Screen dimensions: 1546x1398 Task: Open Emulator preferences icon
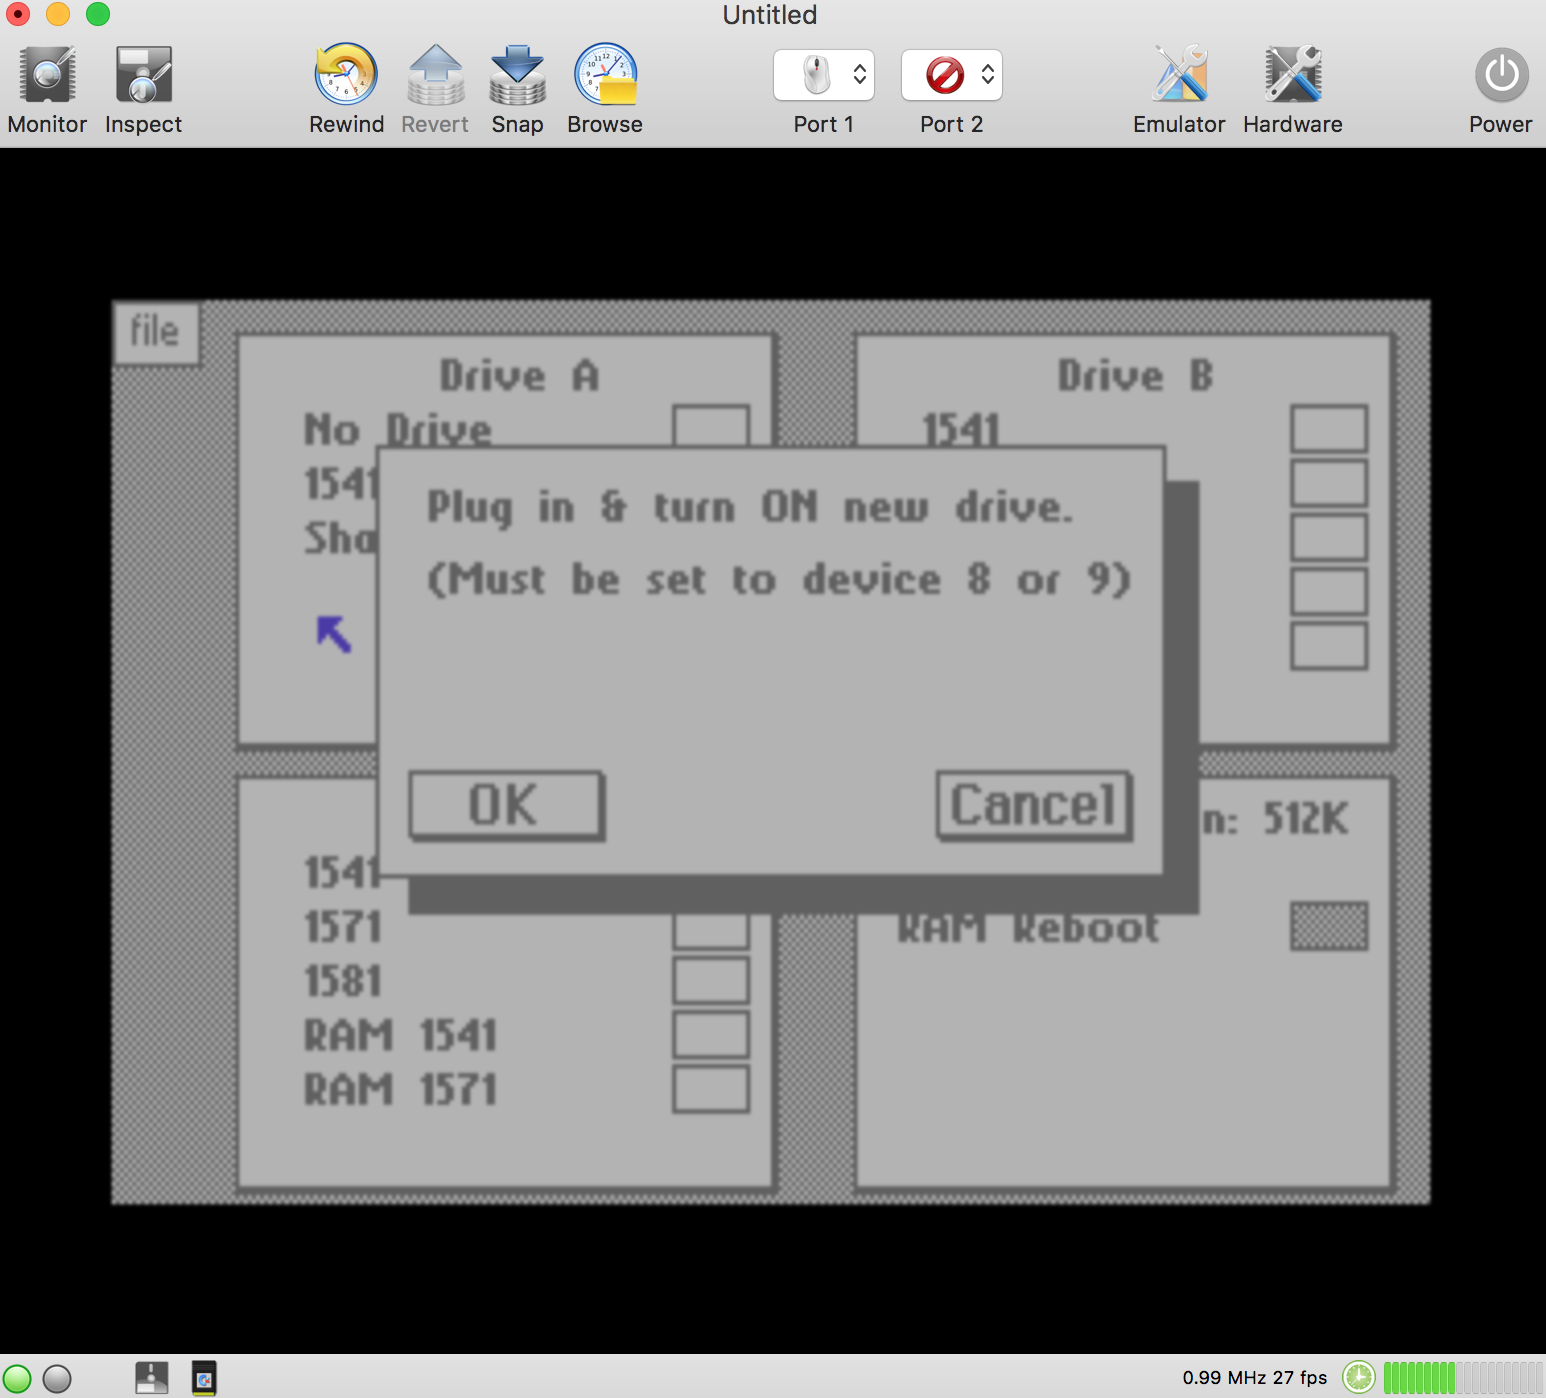(1179, 75)
